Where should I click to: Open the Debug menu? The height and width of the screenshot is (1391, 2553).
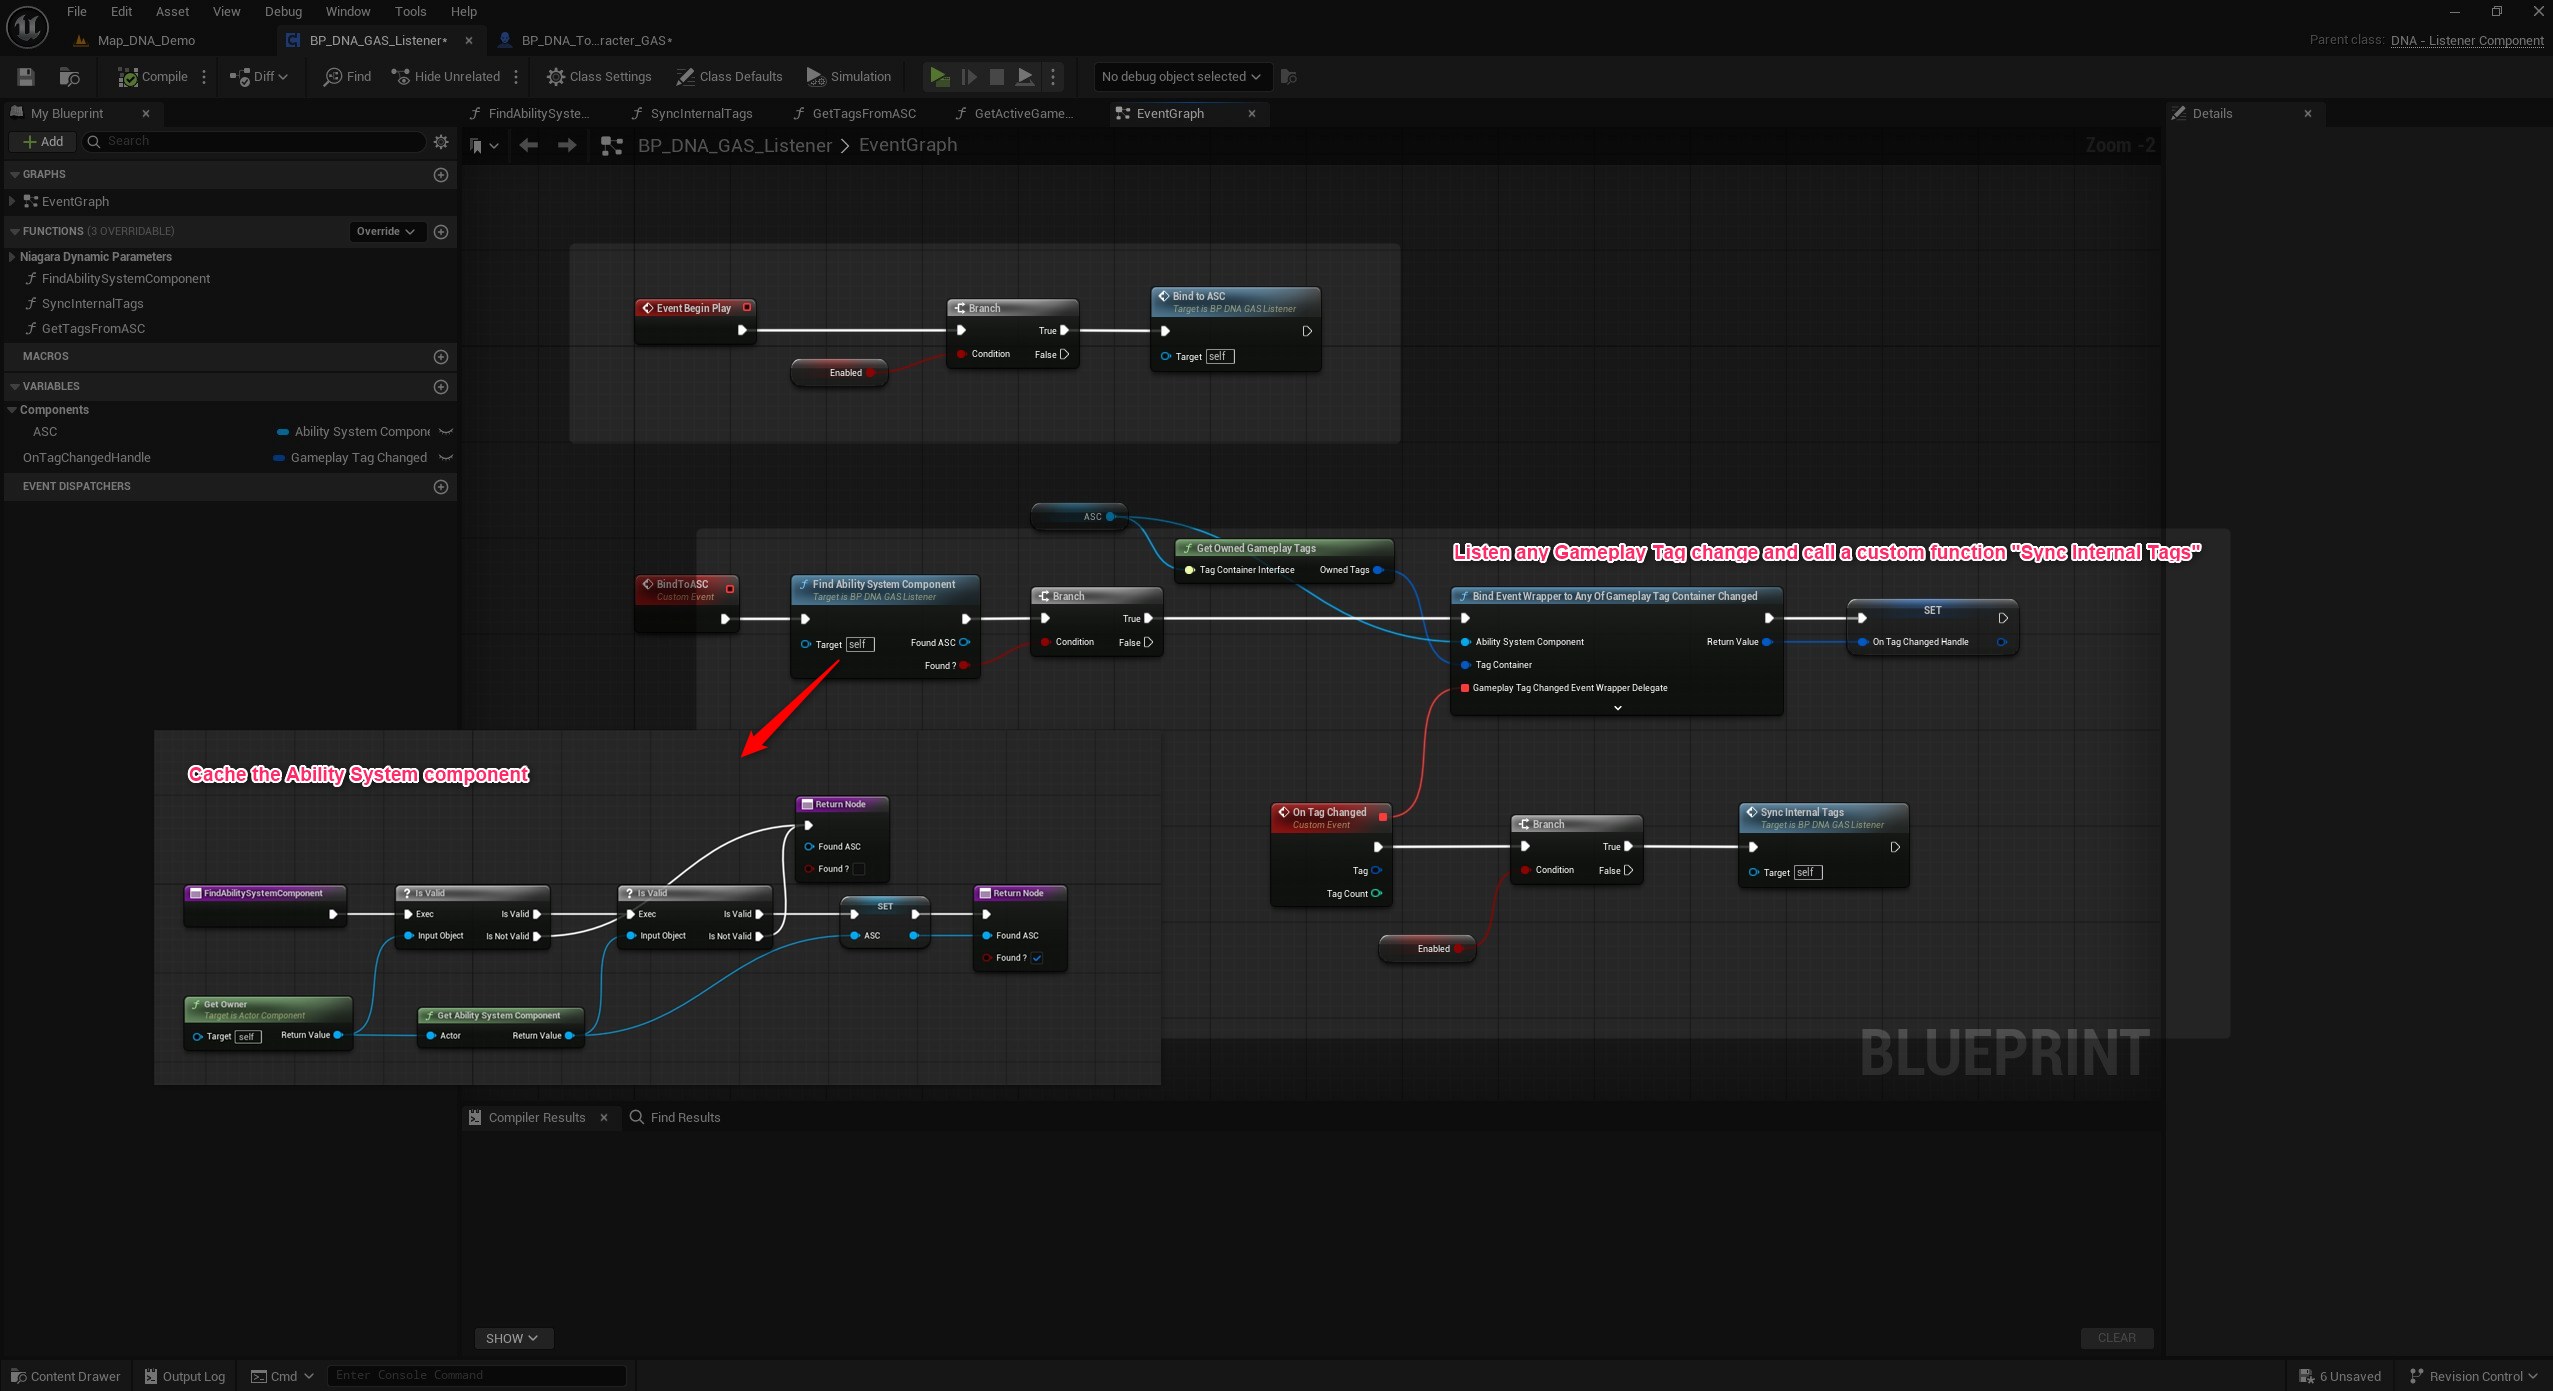(x=283, y=12)
